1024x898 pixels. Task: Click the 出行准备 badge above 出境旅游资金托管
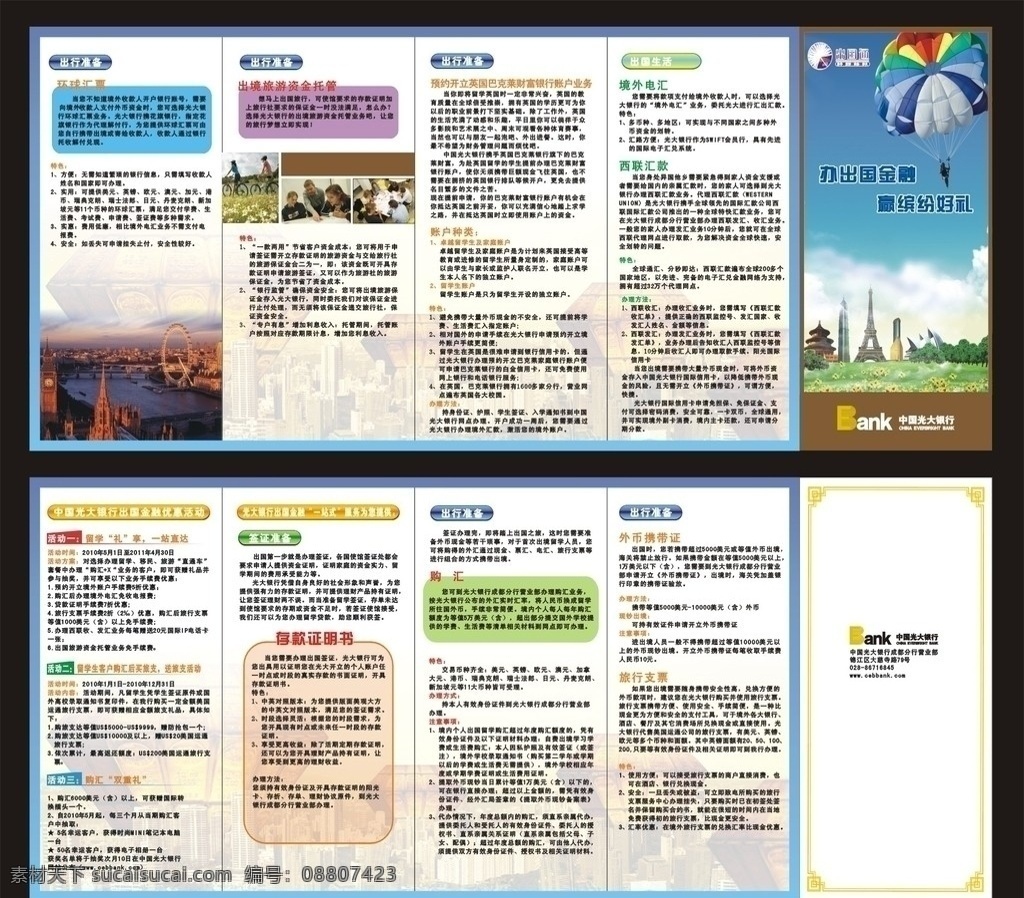click(272, 63)
